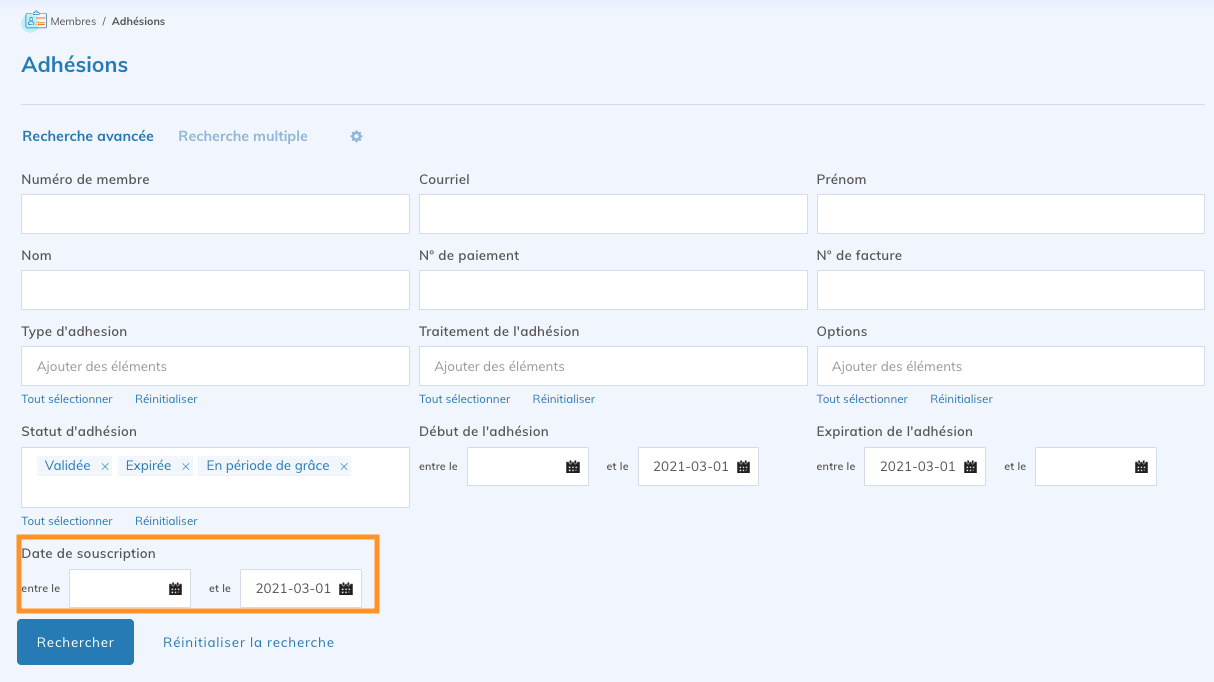Open calendar for Début de l'adhésion end date
The image size is (1214, 682).
pyautogui.click(x=743, y=467)
